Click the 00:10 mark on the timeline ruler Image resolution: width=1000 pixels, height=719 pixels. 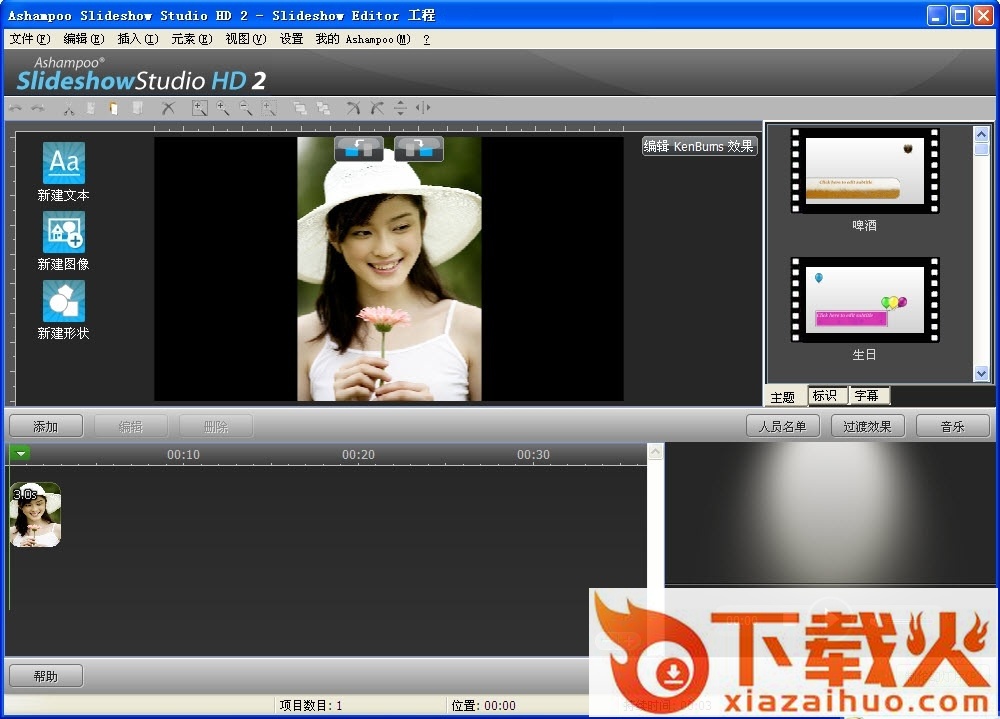[x=184, y=454]
